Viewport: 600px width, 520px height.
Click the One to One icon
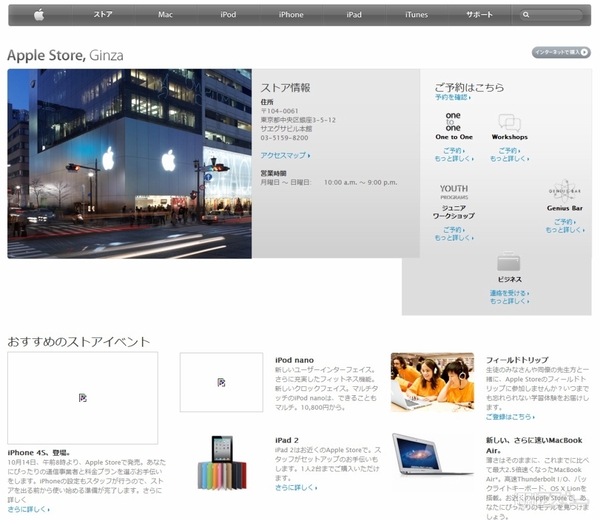pos(453,121)
